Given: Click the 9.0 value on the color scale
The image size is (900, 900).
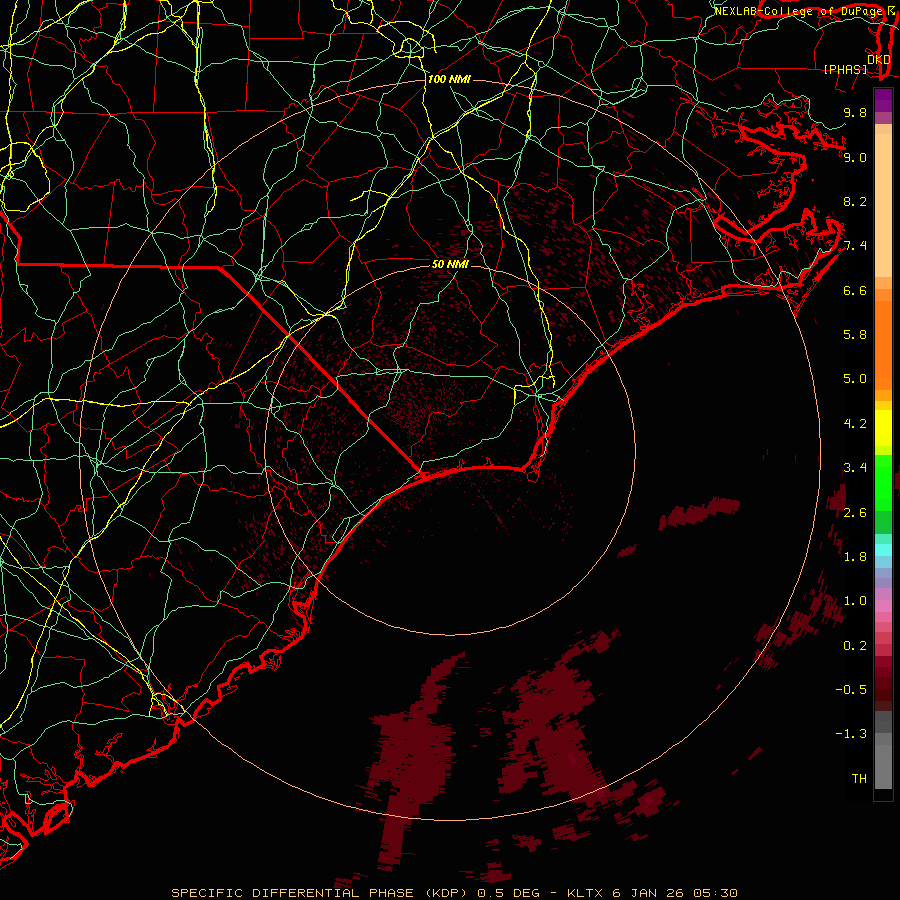Looking at the screenshot, I should [855, 157].
